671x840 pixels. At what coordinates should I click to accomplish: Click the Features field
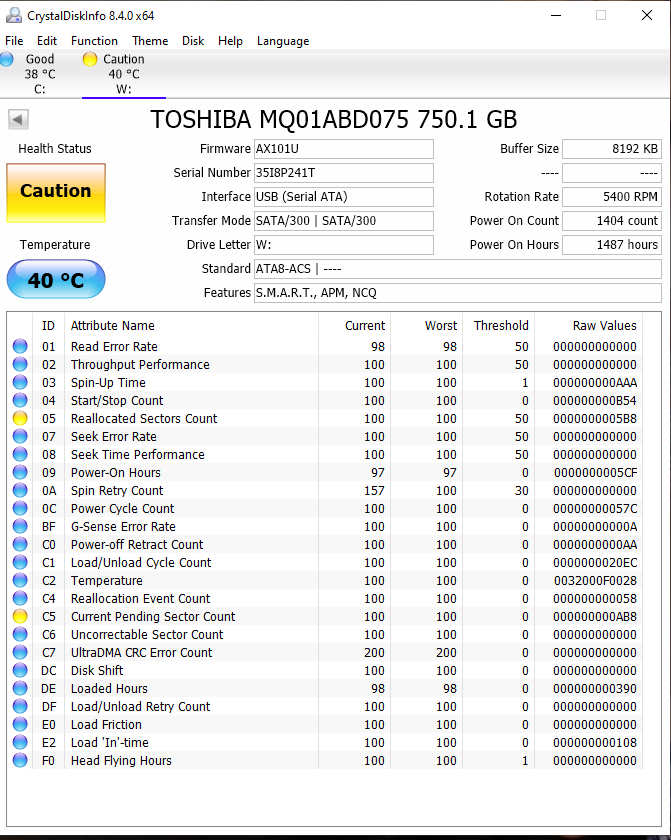[457, 292]
